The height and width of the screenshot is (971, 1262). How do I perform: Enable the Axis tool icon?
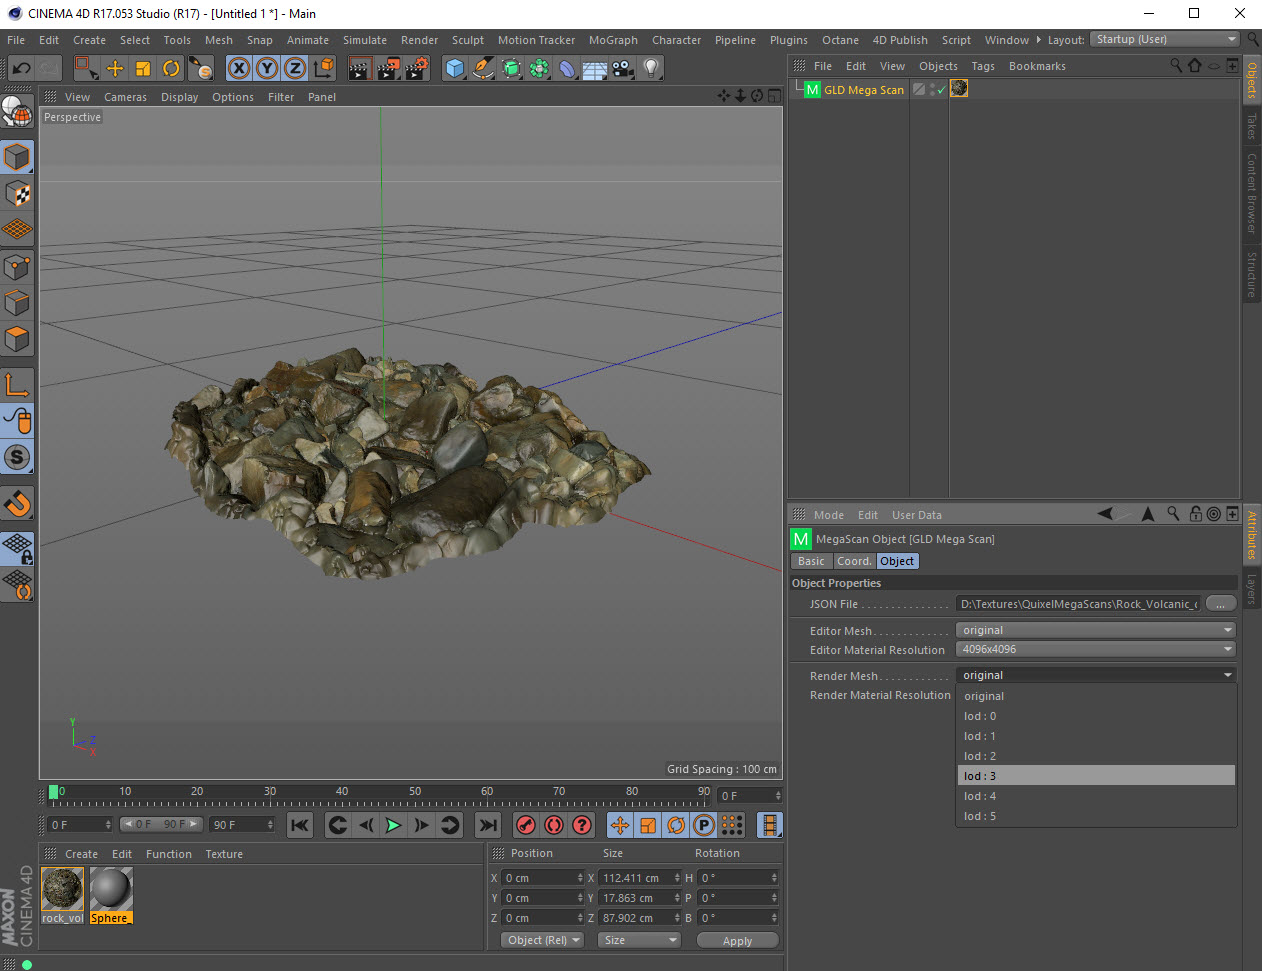(x=17, y=385)
